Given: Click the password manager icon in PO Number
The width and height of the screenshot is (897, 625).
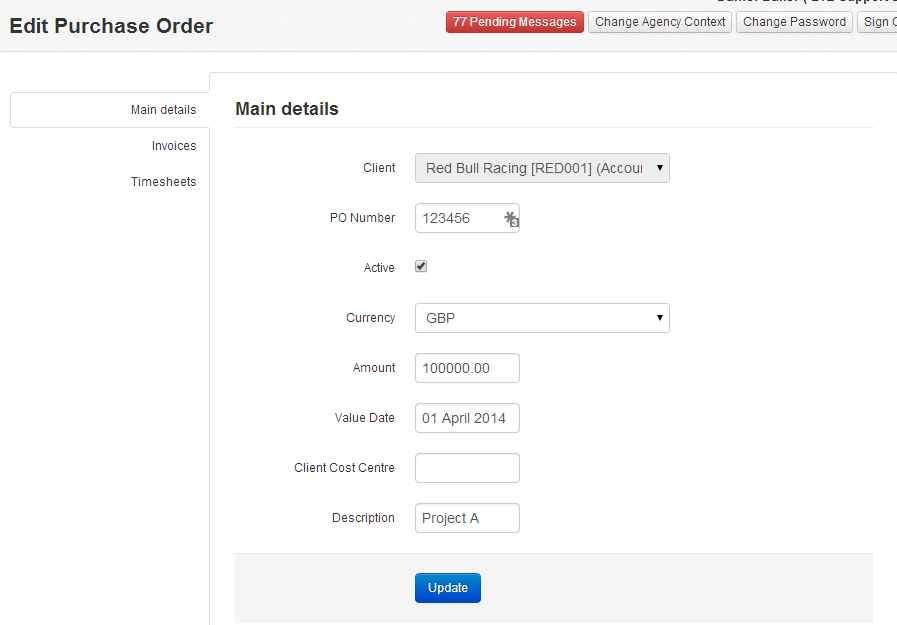Looking at the screenshot, I should pyautogui.click(x=511, y=219).
